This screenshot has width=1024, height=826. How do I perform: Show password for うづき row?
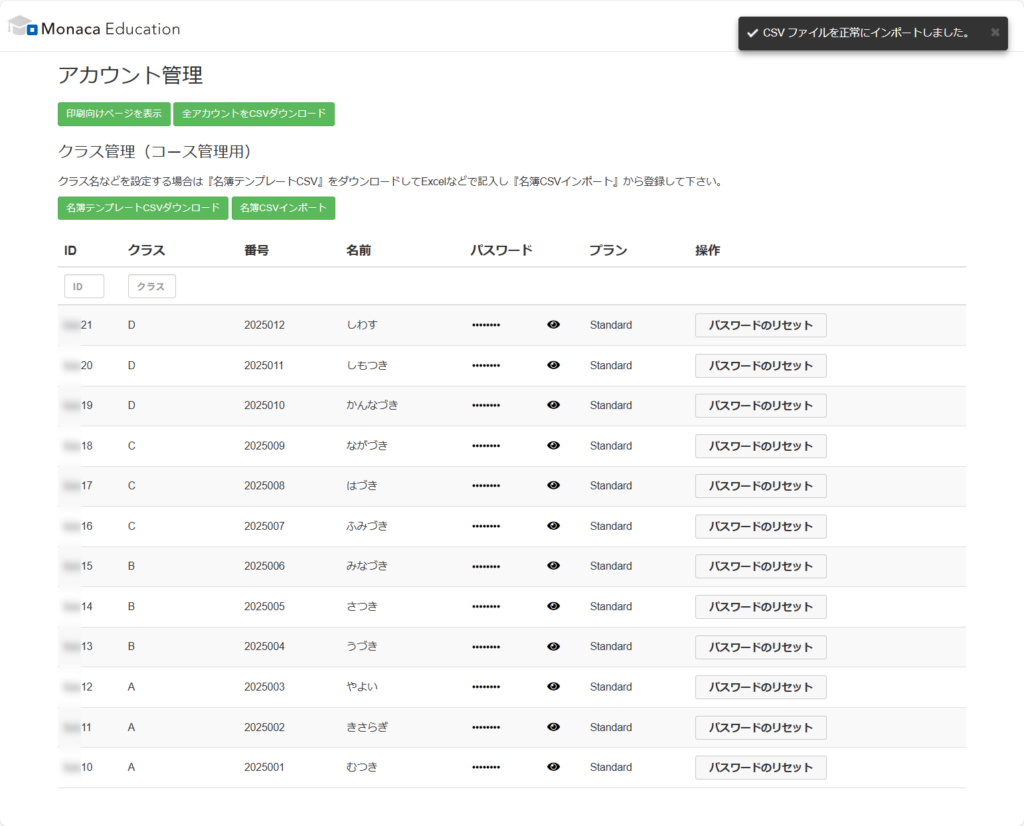tap(553, 646)
